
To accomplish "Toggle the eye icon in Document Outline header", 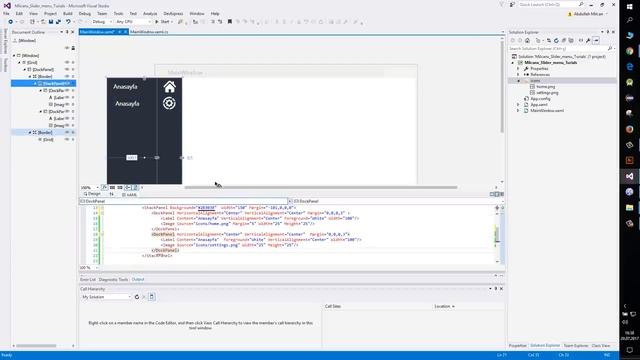I will click(x=67, y=48).
